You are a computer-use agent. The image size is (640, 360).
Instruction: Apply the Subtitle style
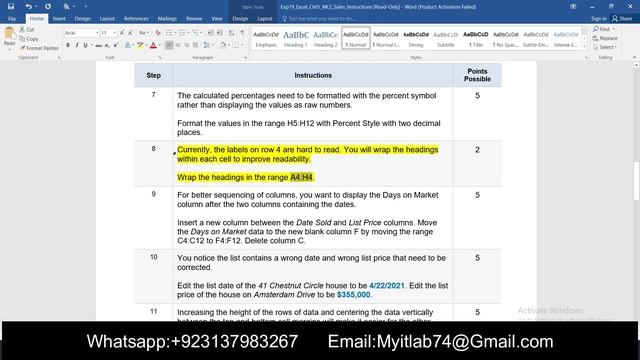coord(445,39)
